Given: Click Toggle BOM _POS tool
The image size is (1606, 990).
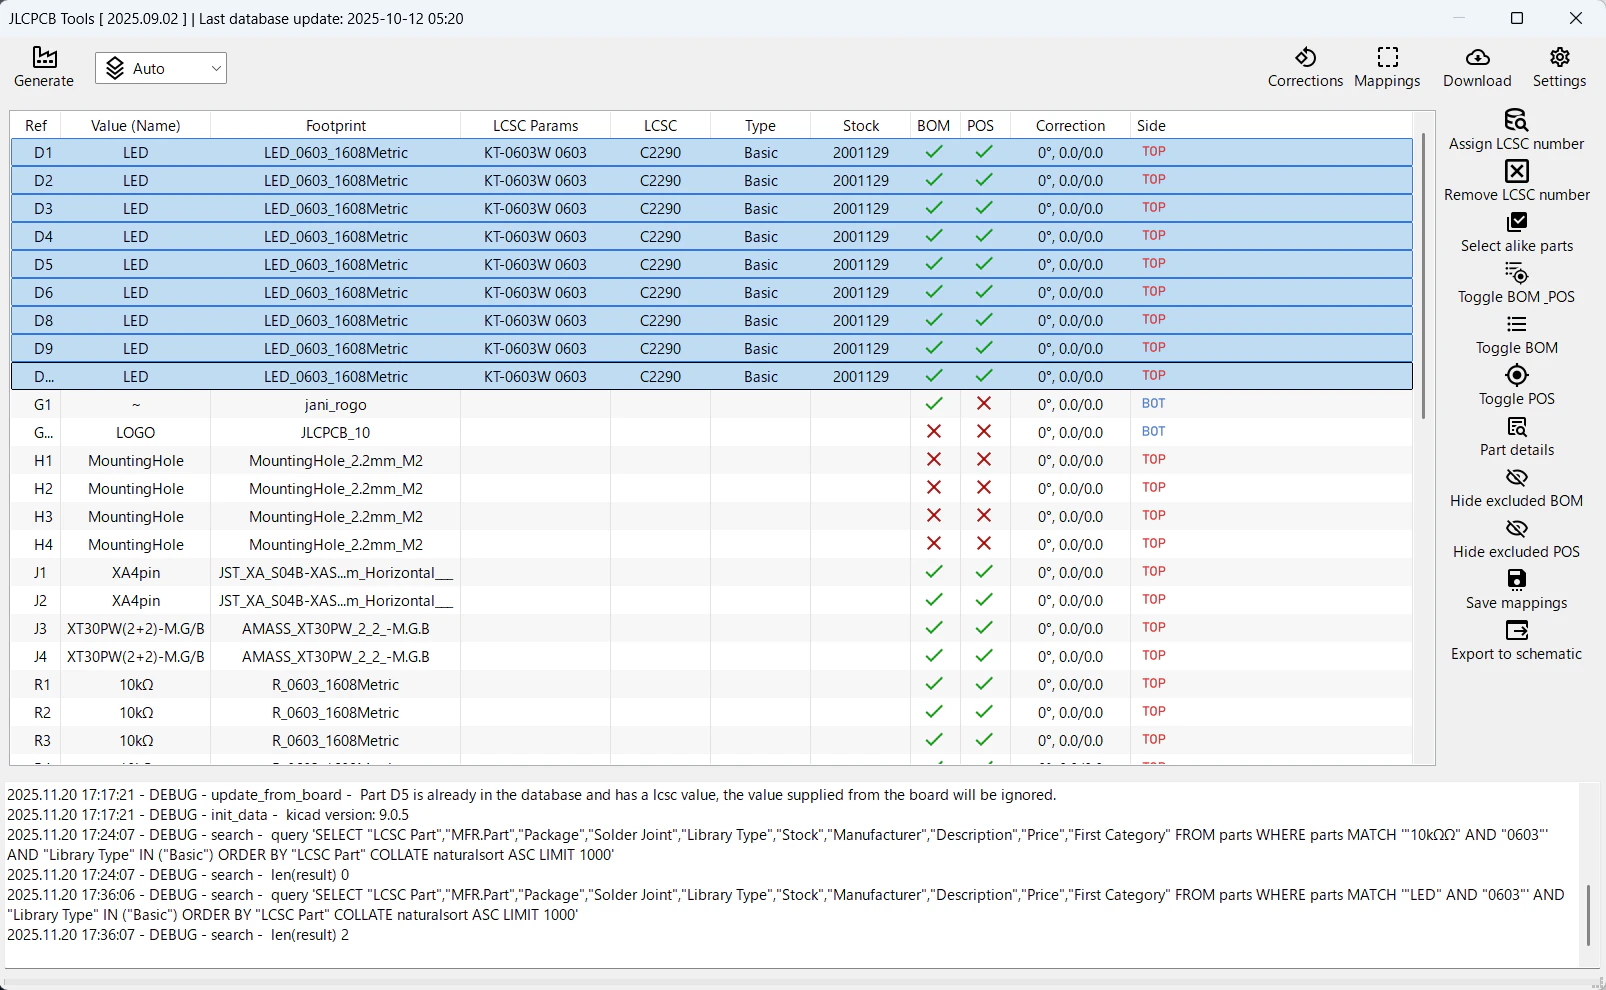Looking at the screenshot, I should coord(1516,283).
